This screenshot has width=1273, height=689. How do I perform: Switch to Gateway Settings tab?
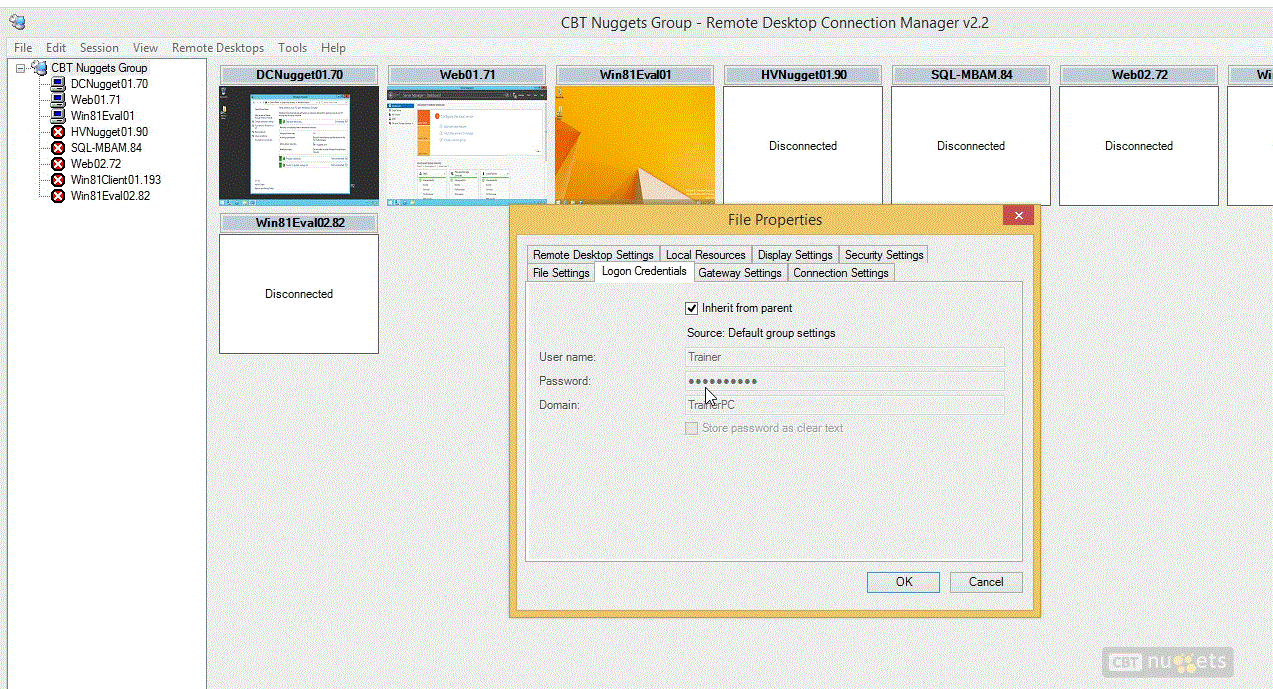(740, 273)
